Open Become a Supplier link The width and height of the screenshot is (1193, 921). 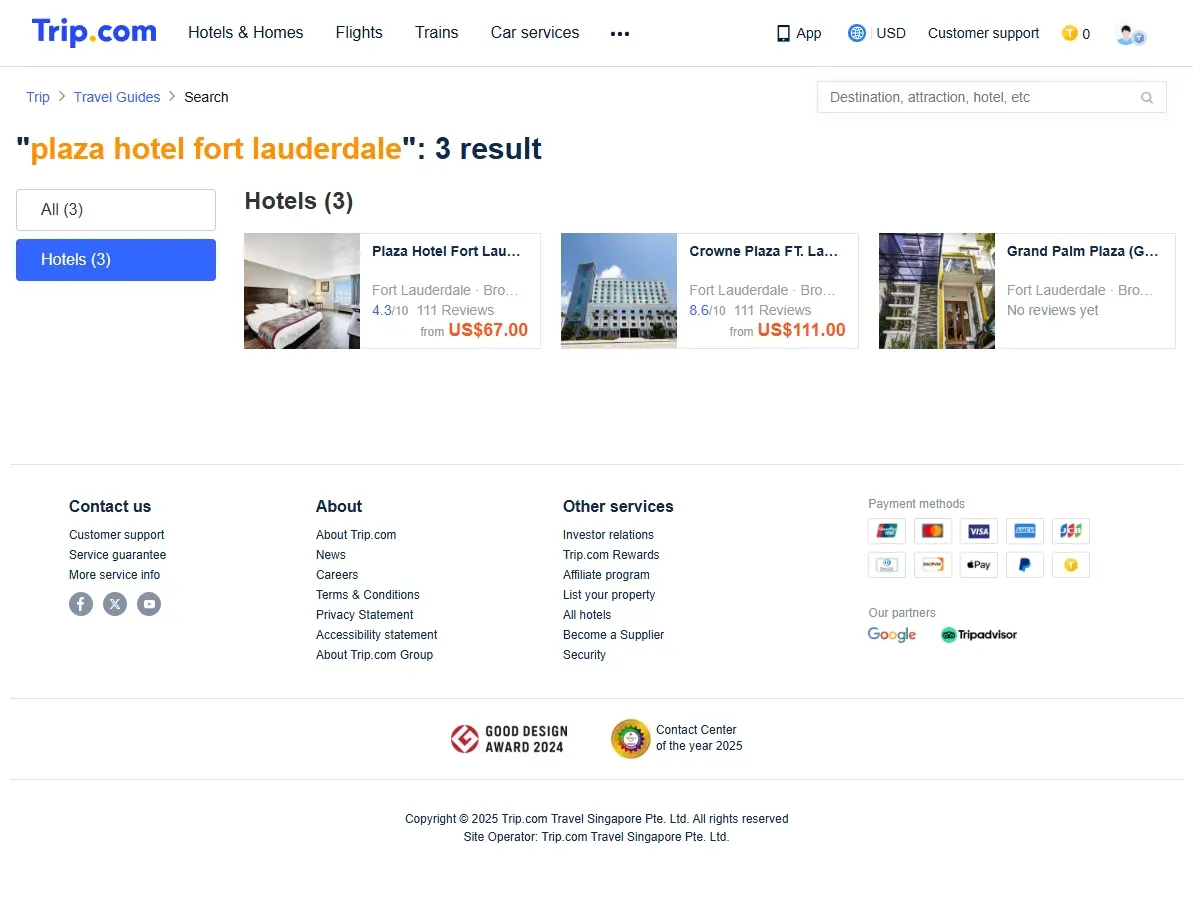[x=613, y=634]
